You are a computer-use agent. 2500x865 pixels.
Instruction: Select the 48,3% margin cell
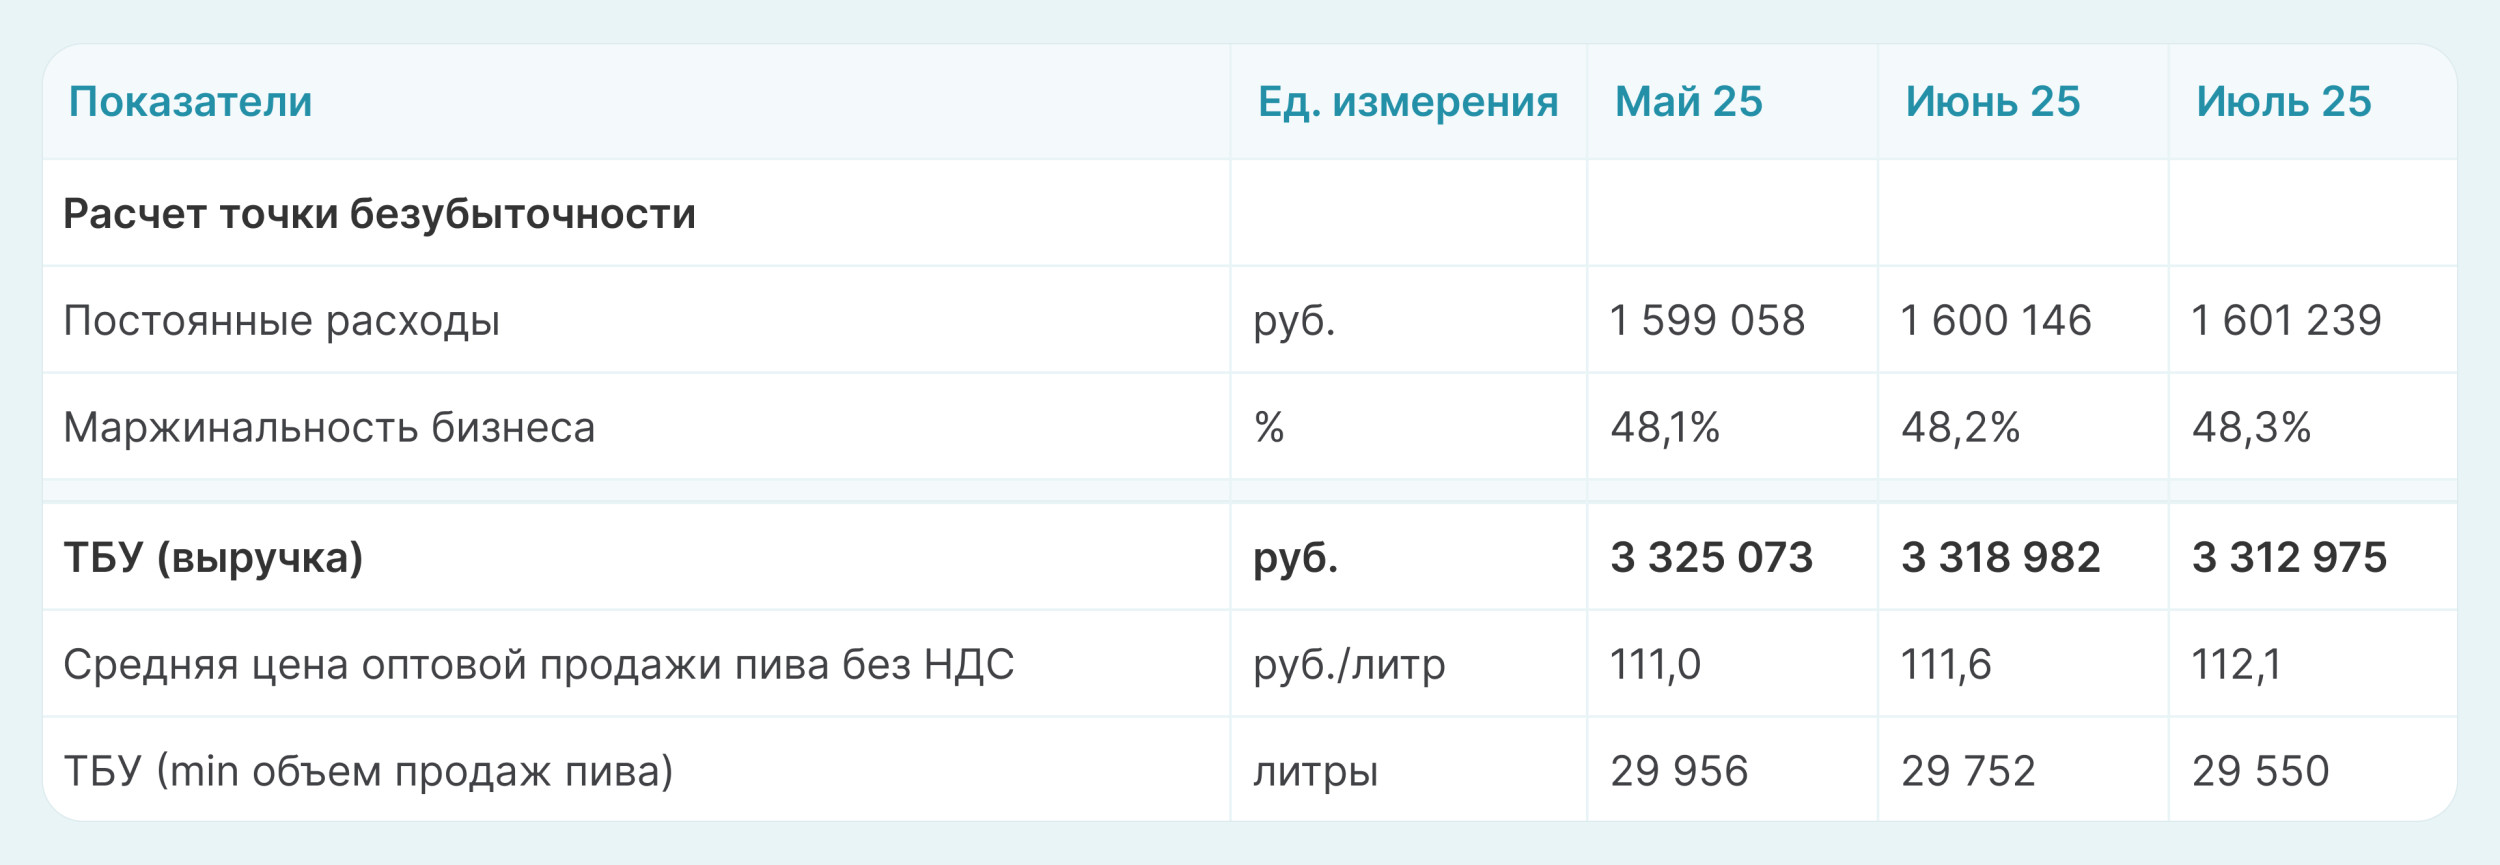coord(2251,428)
